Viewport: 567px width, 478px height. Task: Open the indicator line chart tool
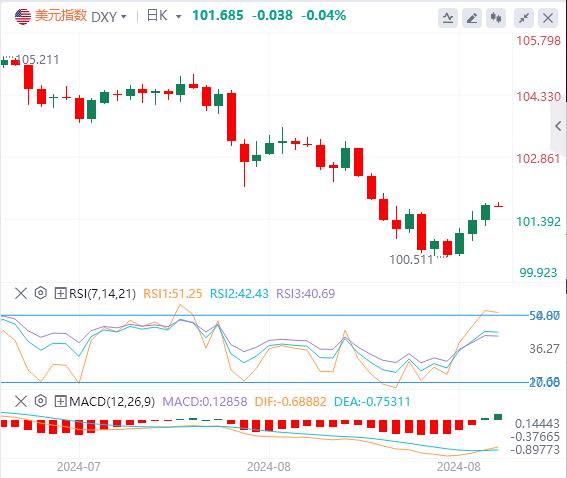click(x=448, y=17)
